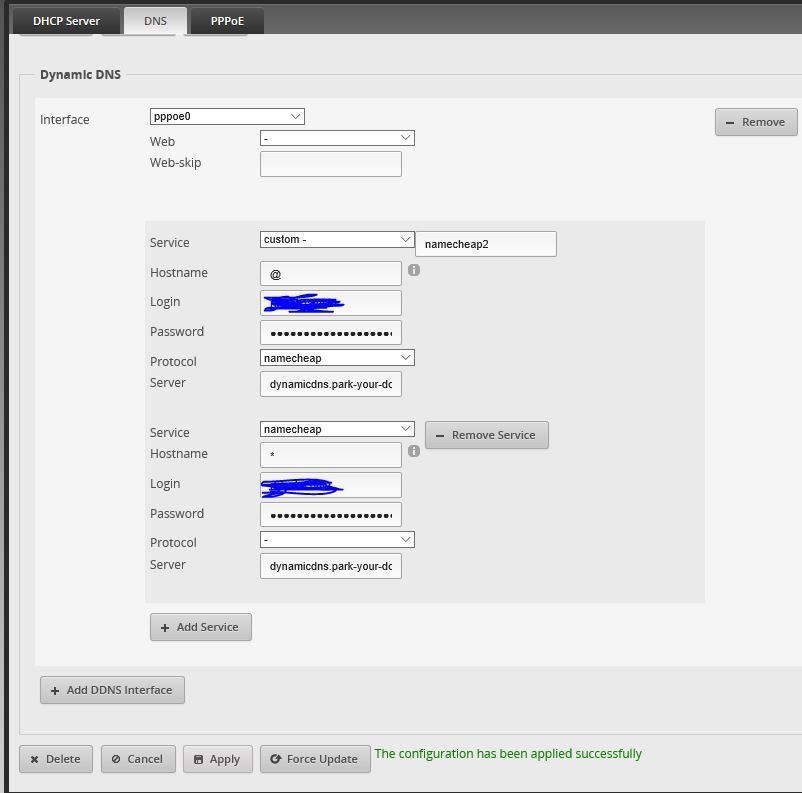Expand the empty Protocol dropdown in second service
802x793 pixels.
337,540
